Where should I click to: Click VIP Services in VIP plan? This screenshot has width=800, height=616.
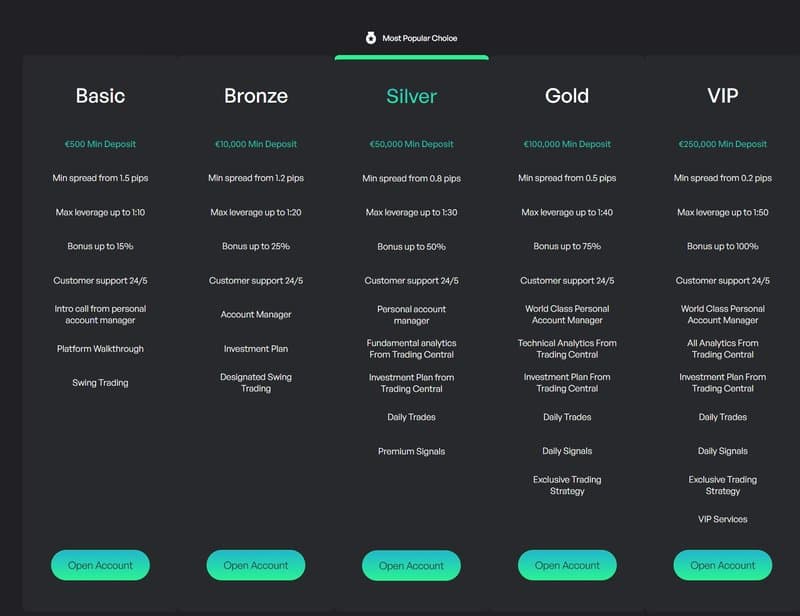click(x=722, y=520)
